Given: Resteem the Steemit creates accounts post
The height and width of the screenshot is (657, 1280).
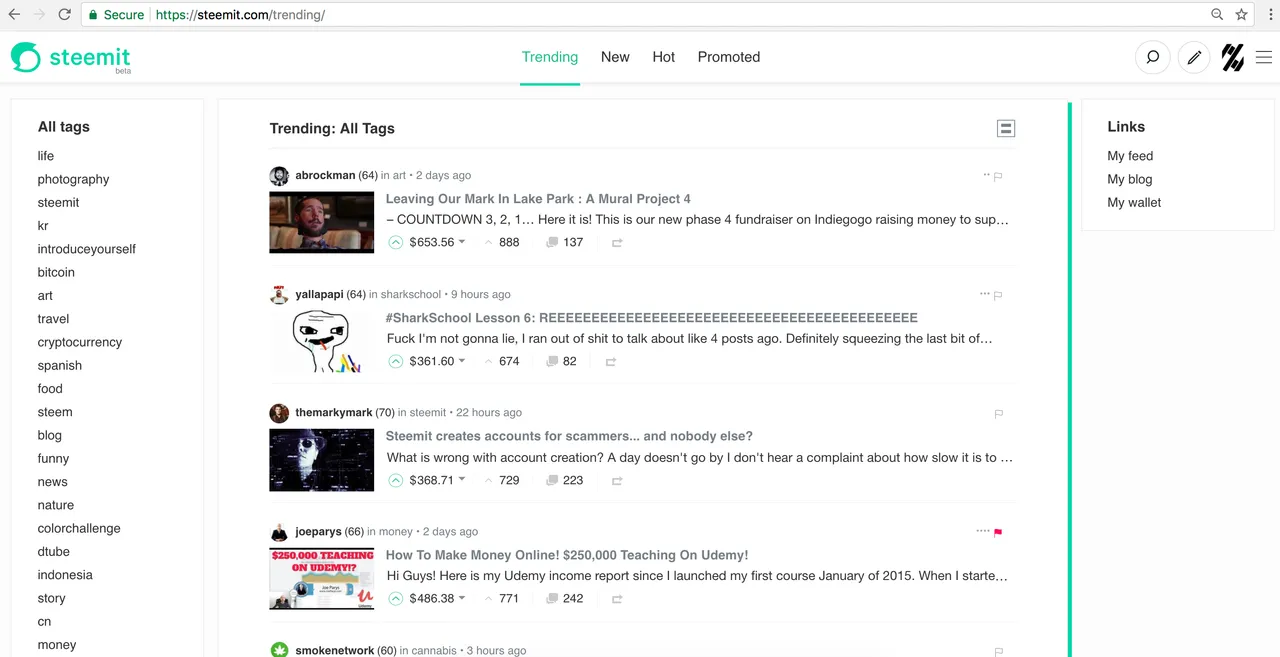Looking at the screenshot, I should tap(617, 481).
